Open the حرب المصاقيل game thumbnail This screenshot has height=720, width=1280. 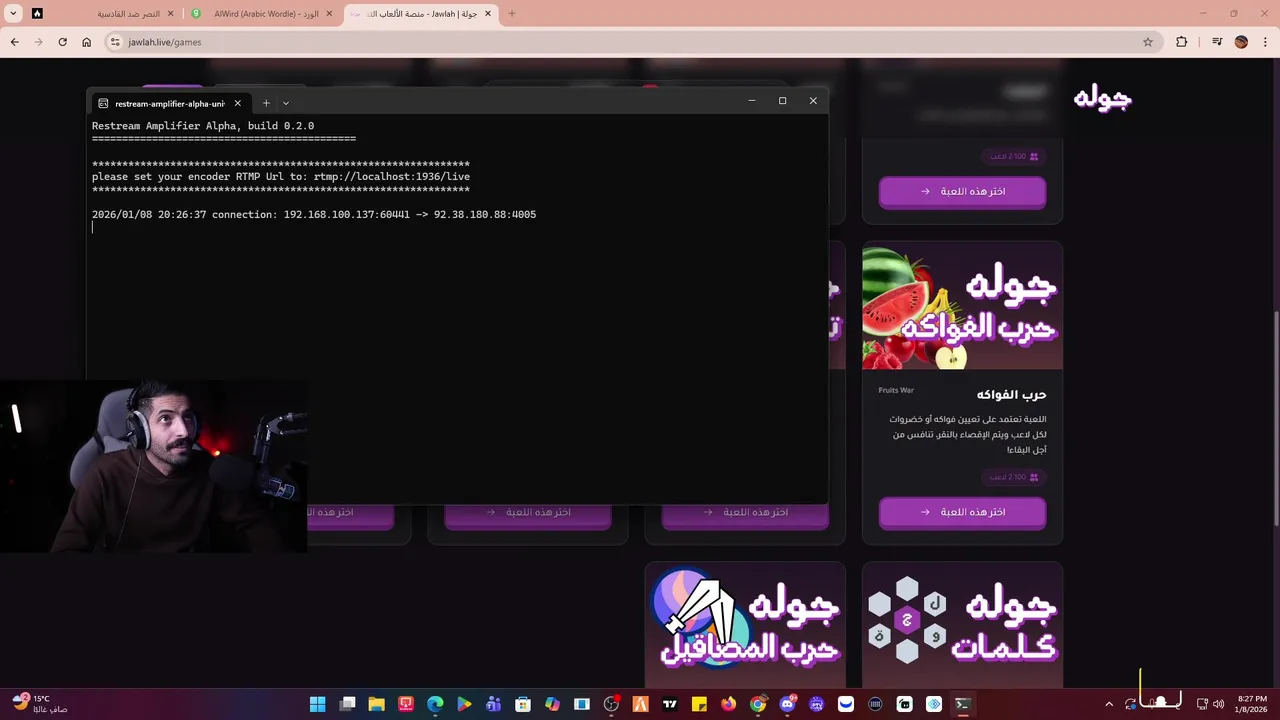point(745,625)
